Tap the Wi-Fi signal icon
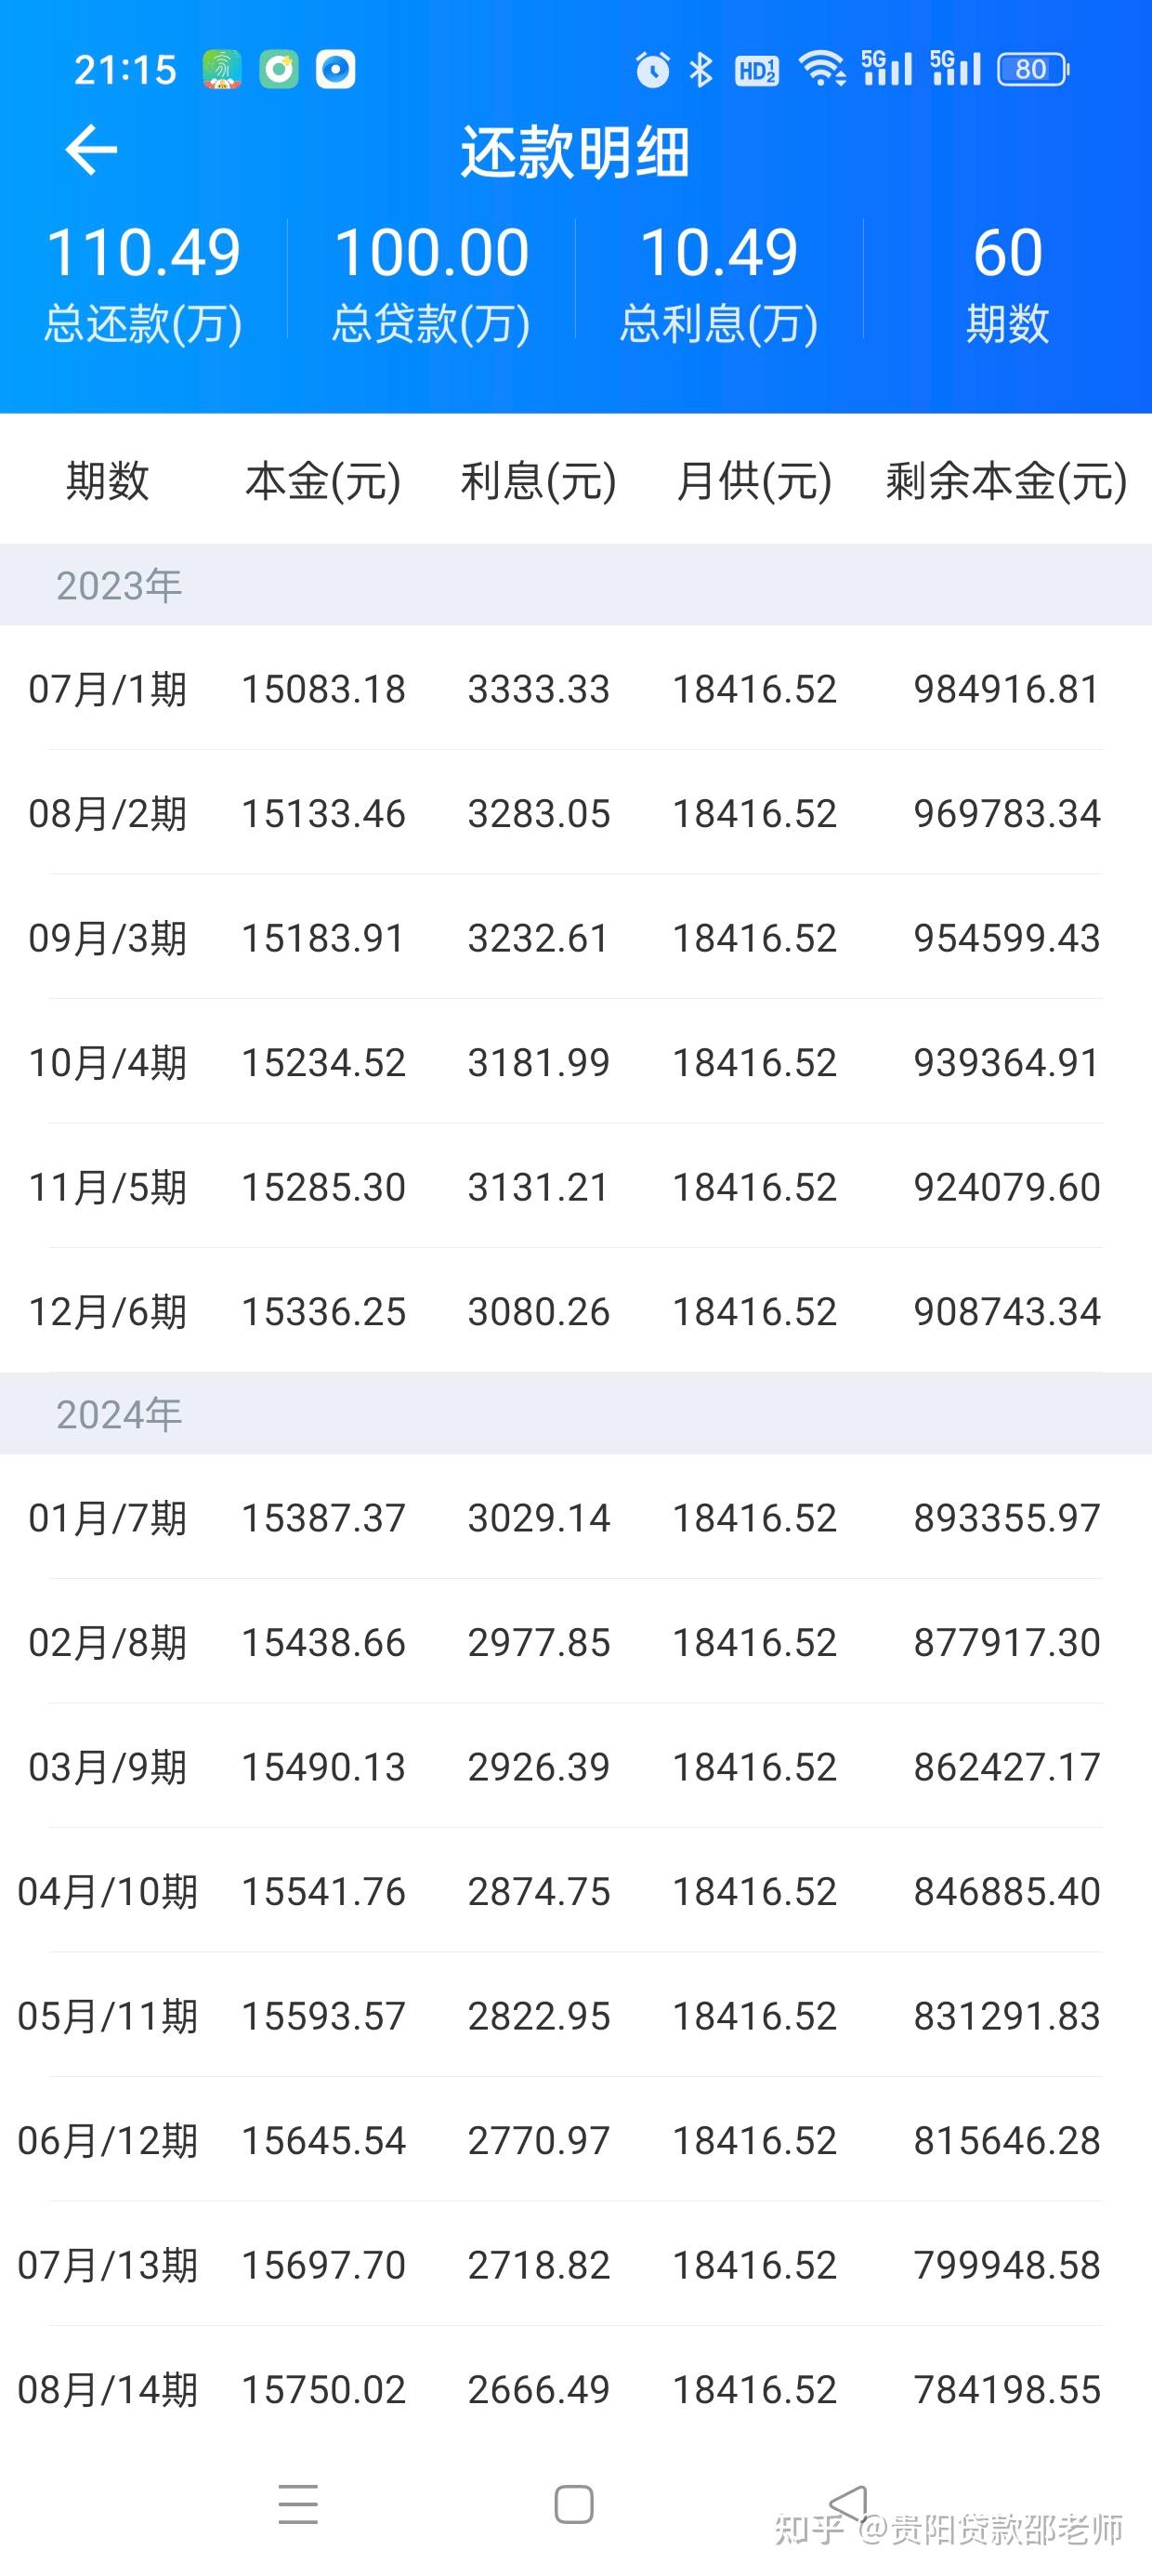The image size is (1152, 2576). coord(822,70)
